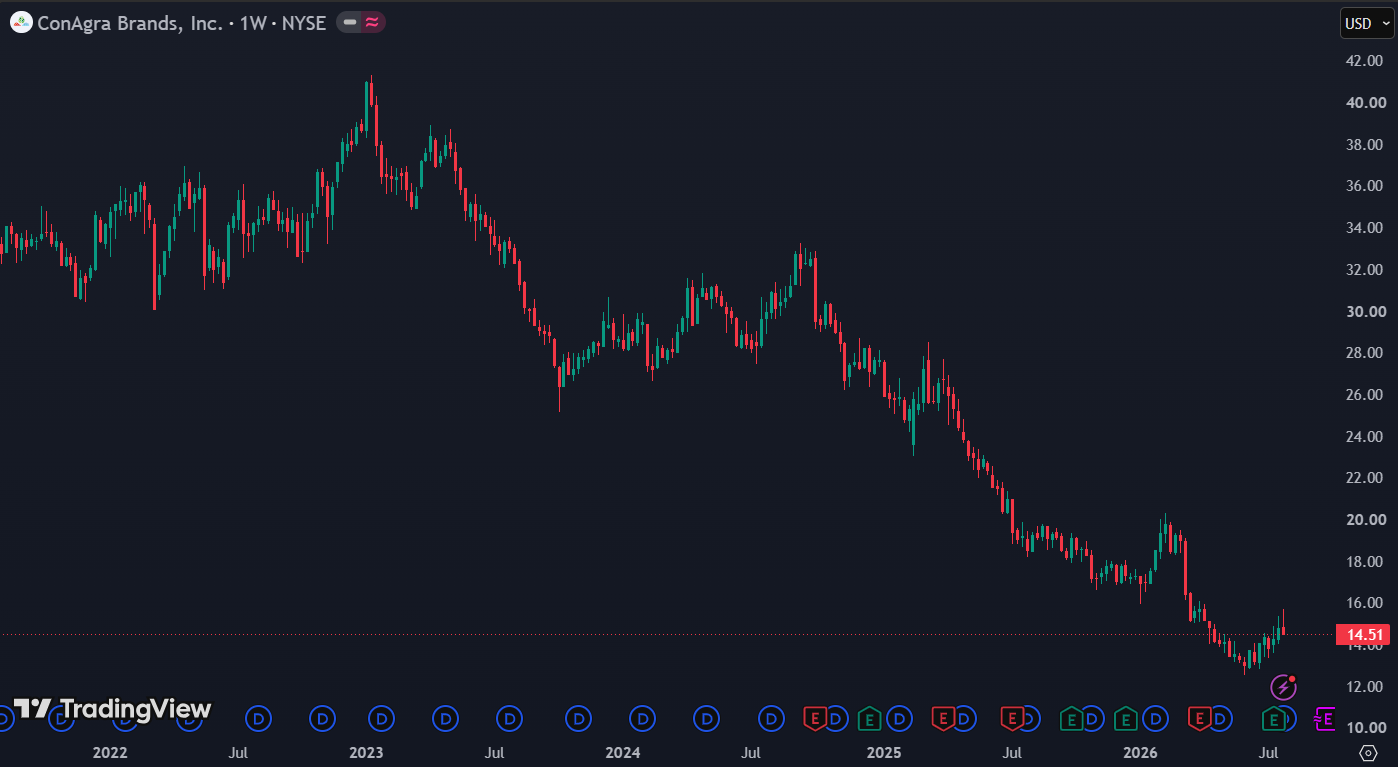Viewport: 1398px width, 767px height.
Task: Click the 40.00 price axis label
Action: pos(1366,102)
